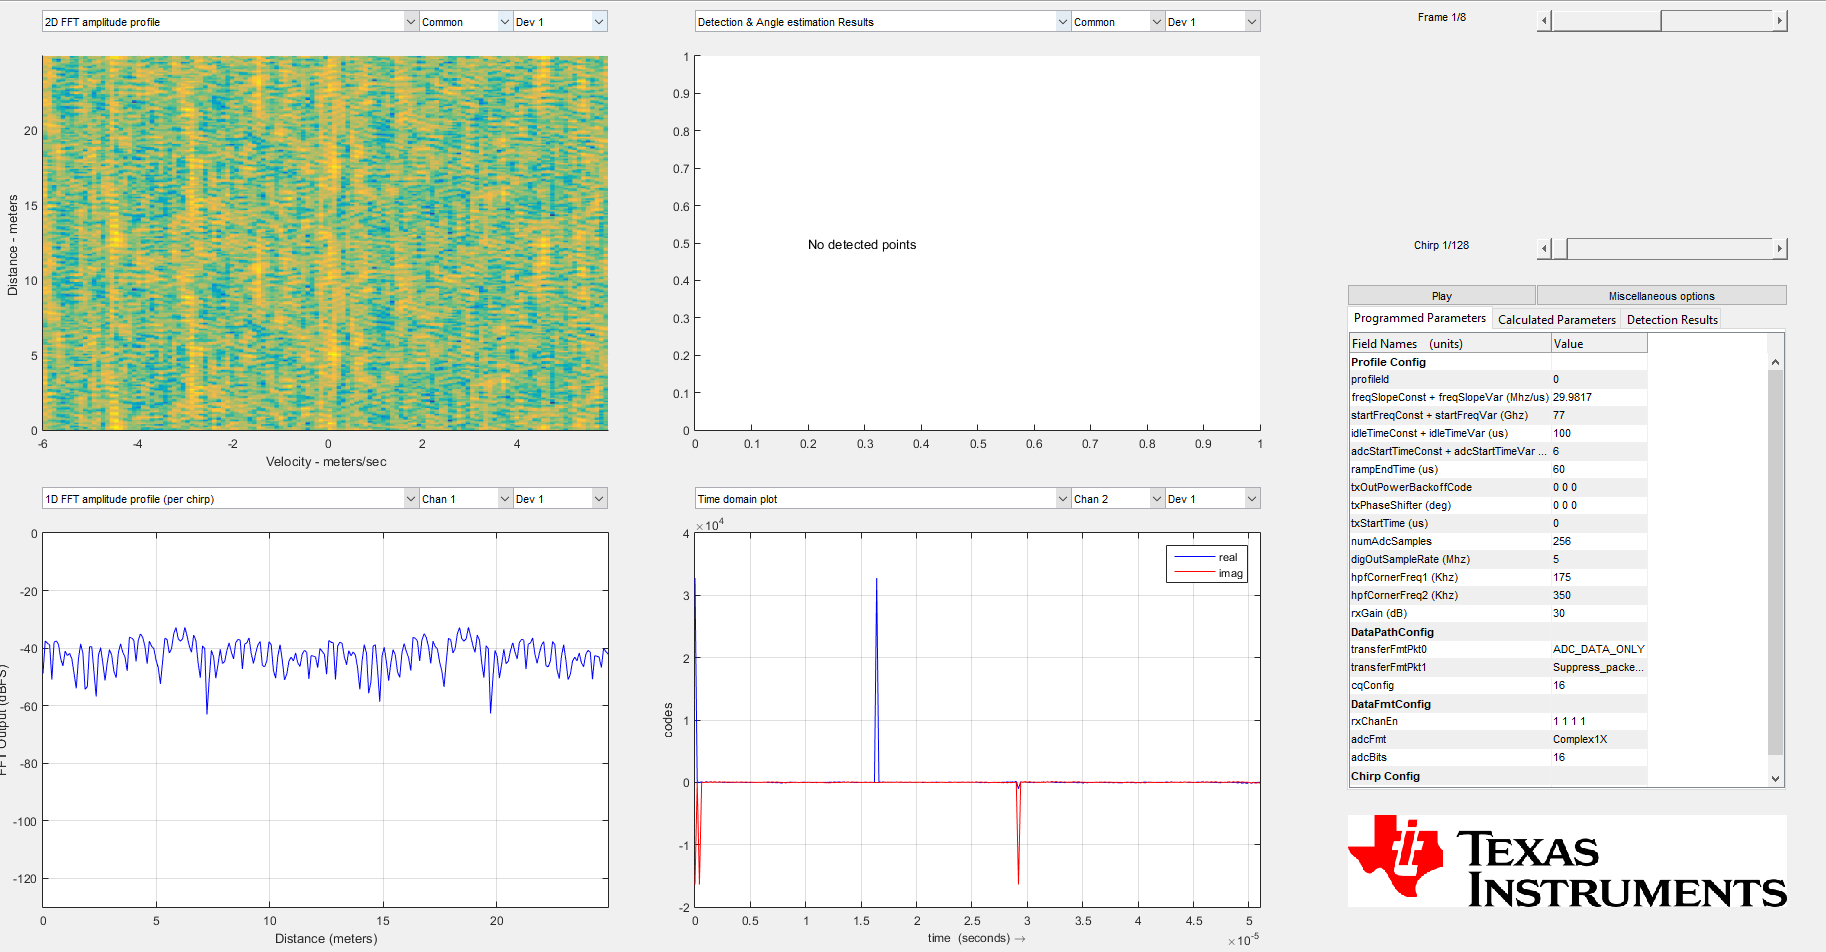Screen dimensions: 1826x952
Task: Click the Frame slider right arrow
Action: (x=1779, y=20)
